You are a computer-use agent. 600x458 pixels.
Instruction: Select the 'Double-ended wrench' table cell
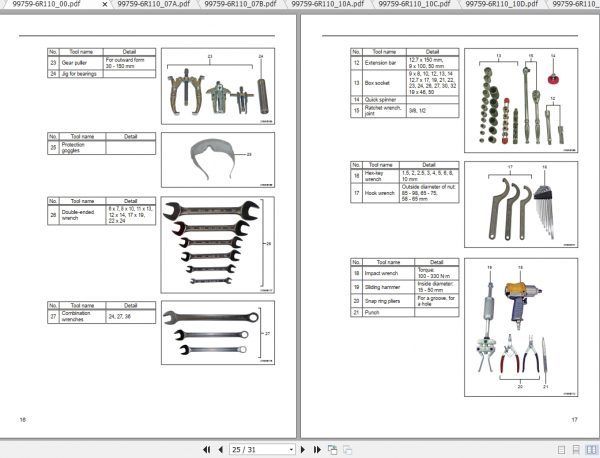coord(82,215)
